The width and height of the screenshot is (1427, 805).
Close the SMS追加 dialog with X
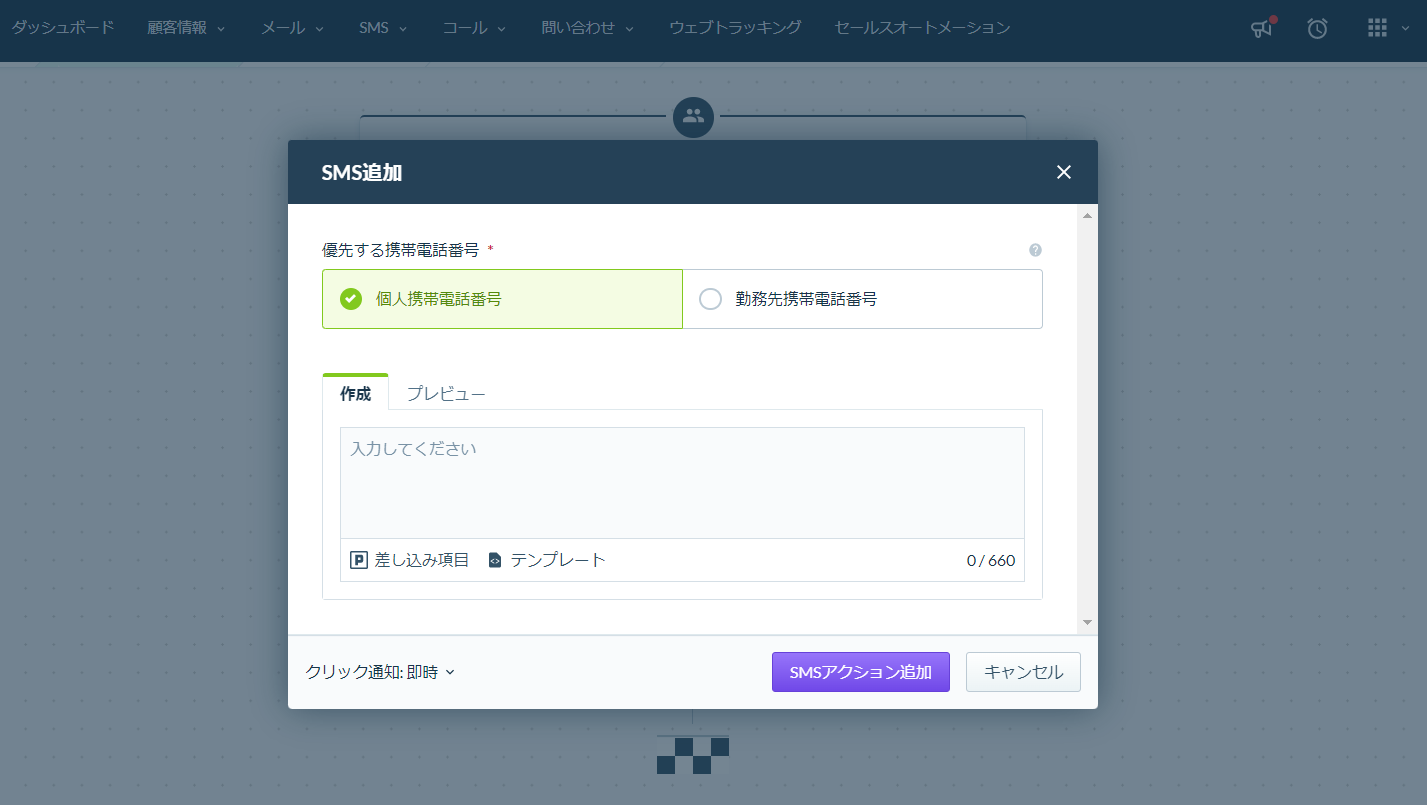[x=1063, y=172]
